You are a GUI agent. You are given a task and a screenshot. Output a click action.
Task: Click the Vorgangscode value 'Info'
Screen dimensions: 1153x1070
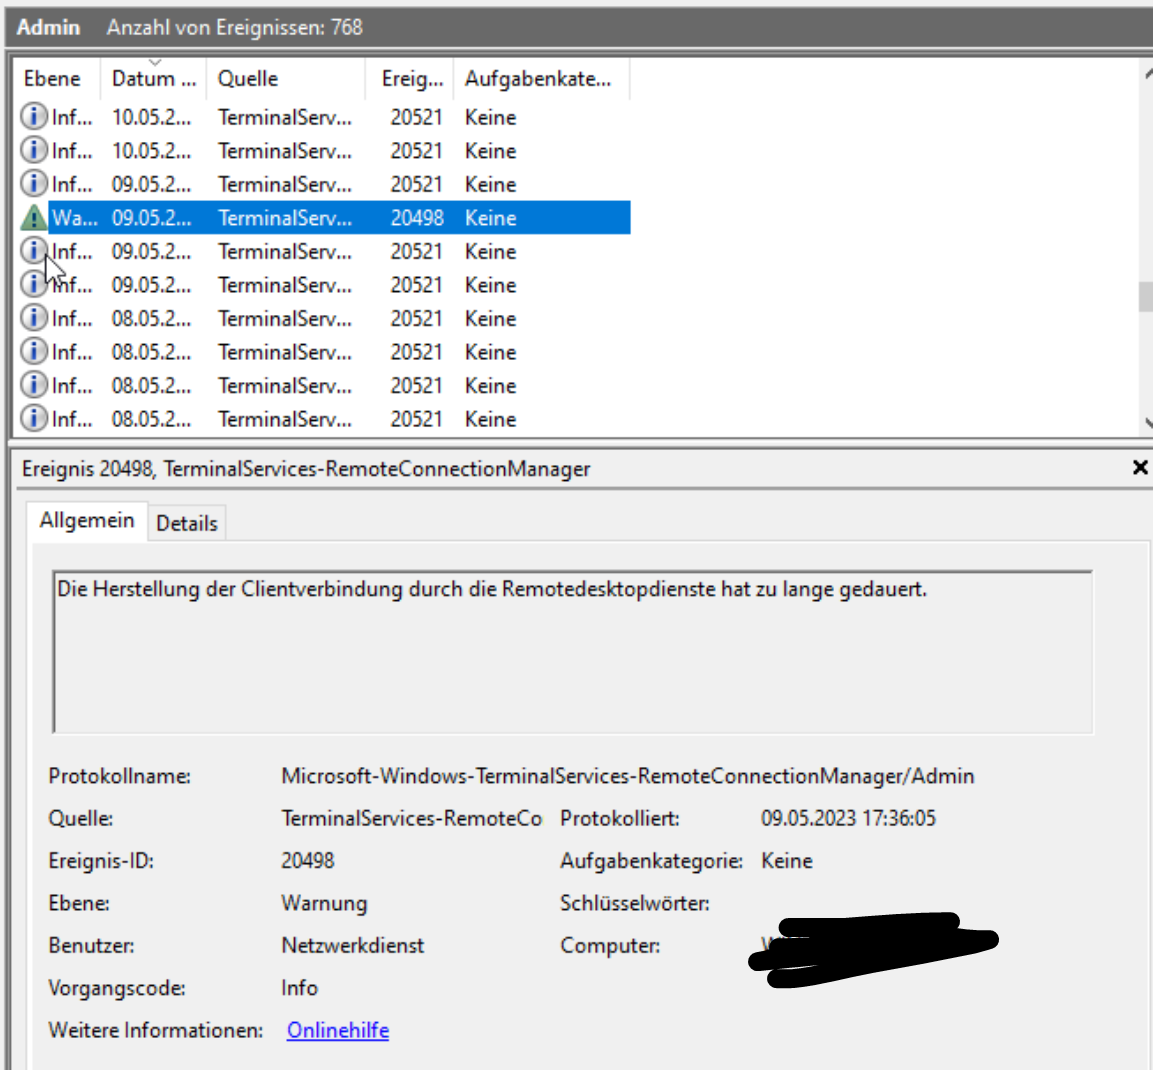pyautogui.click(x=299, y=988)
